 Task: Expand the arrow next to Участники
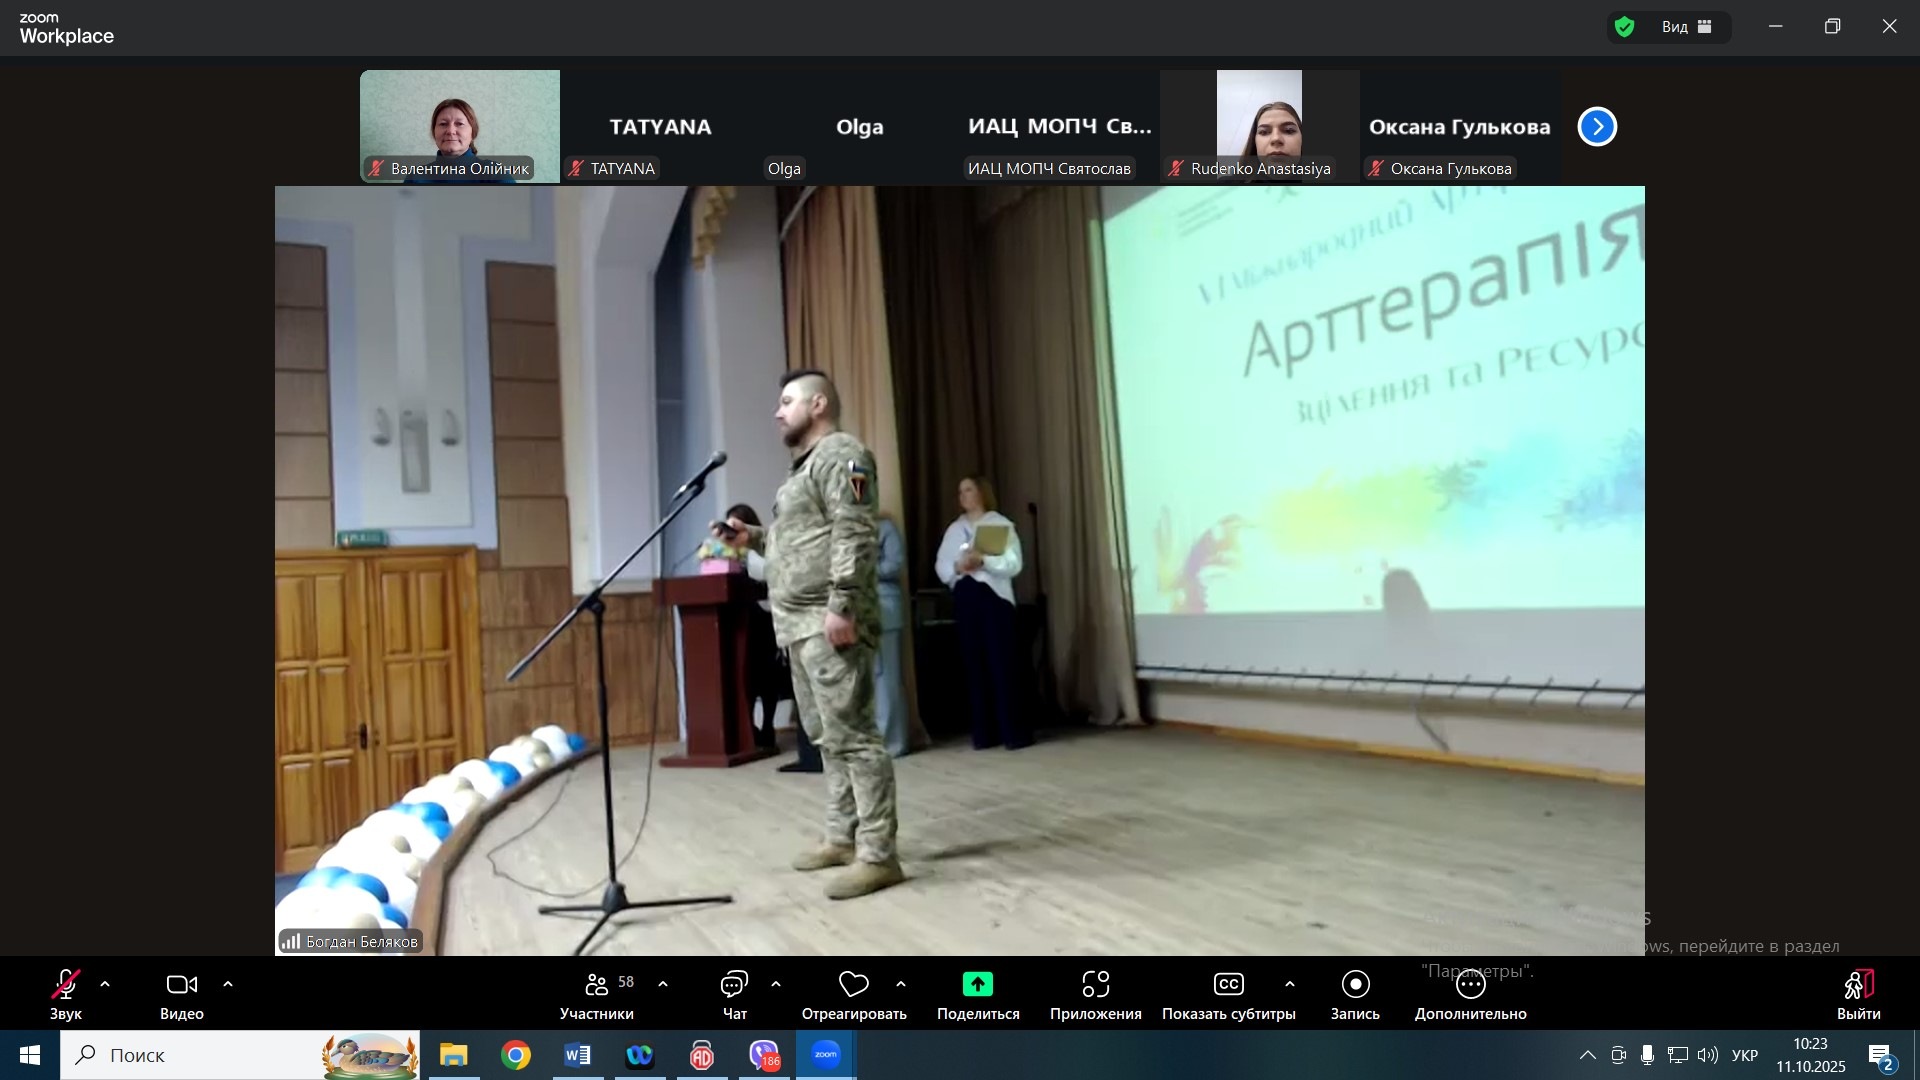point(663,985)
